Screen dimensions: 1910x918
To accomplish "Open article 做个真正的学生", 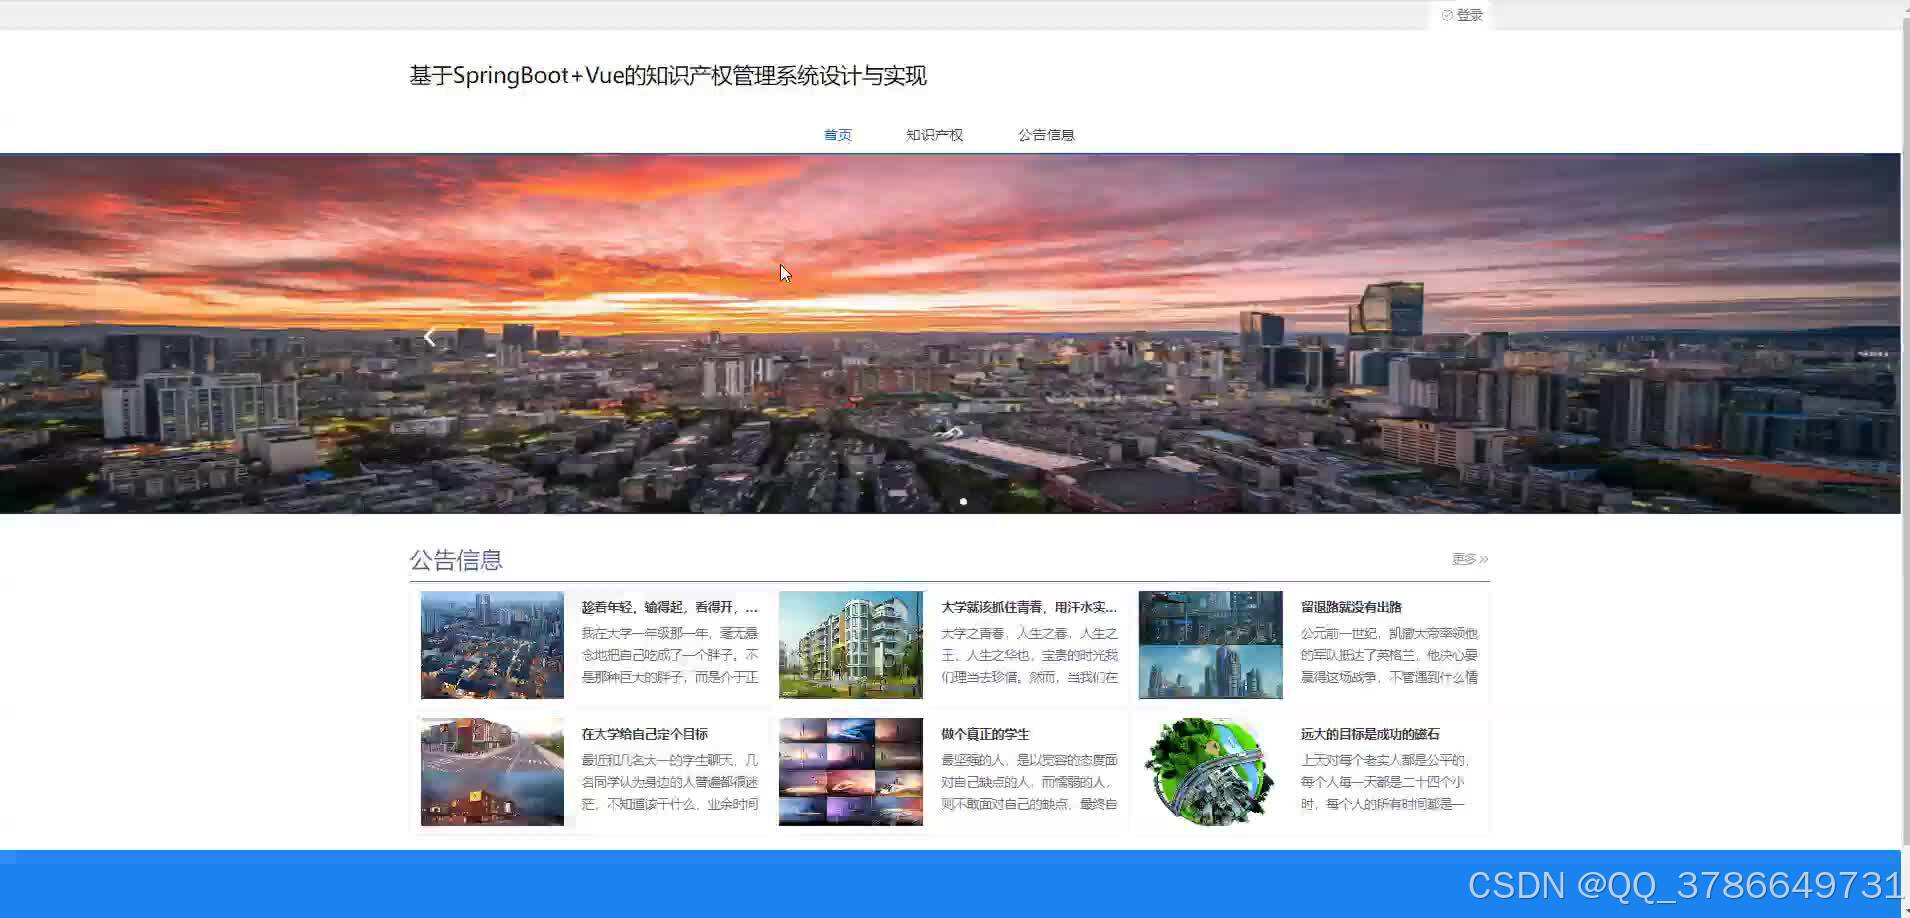I will [x=985, y=733].
